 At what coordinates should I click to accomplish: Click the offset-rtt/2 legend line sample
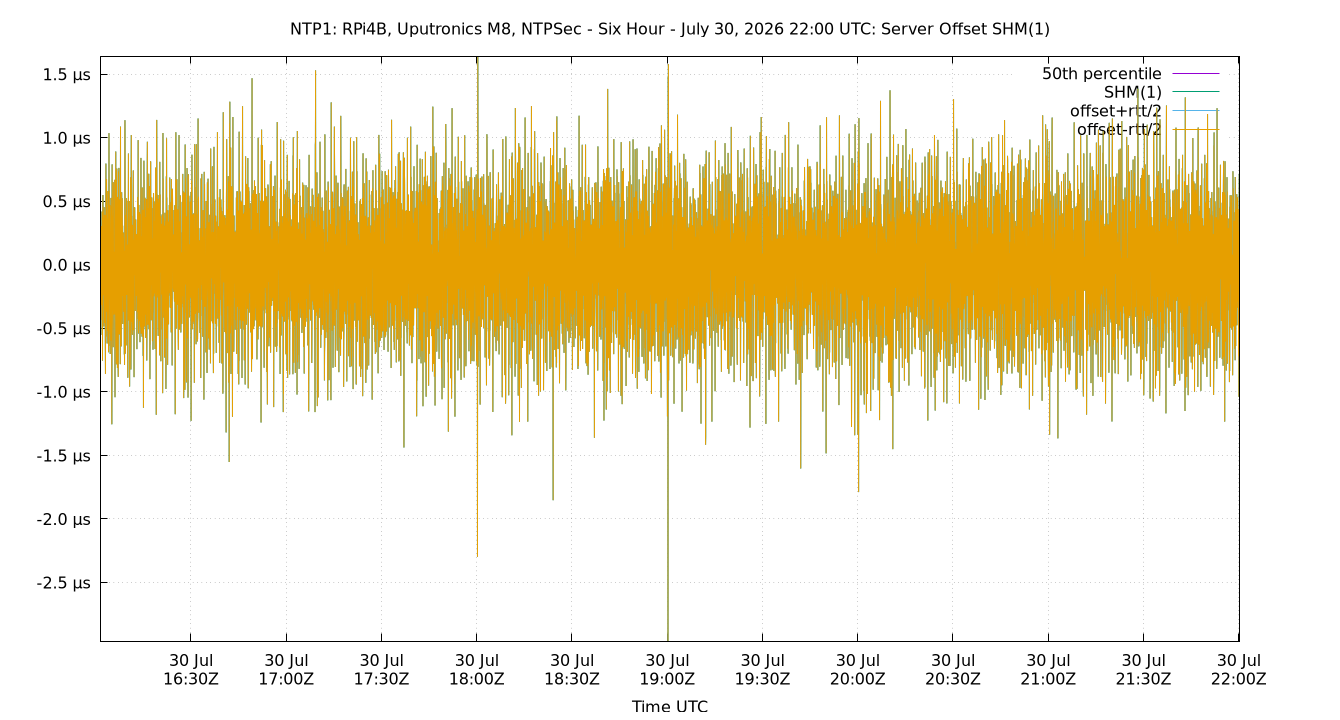point(1195,129)
